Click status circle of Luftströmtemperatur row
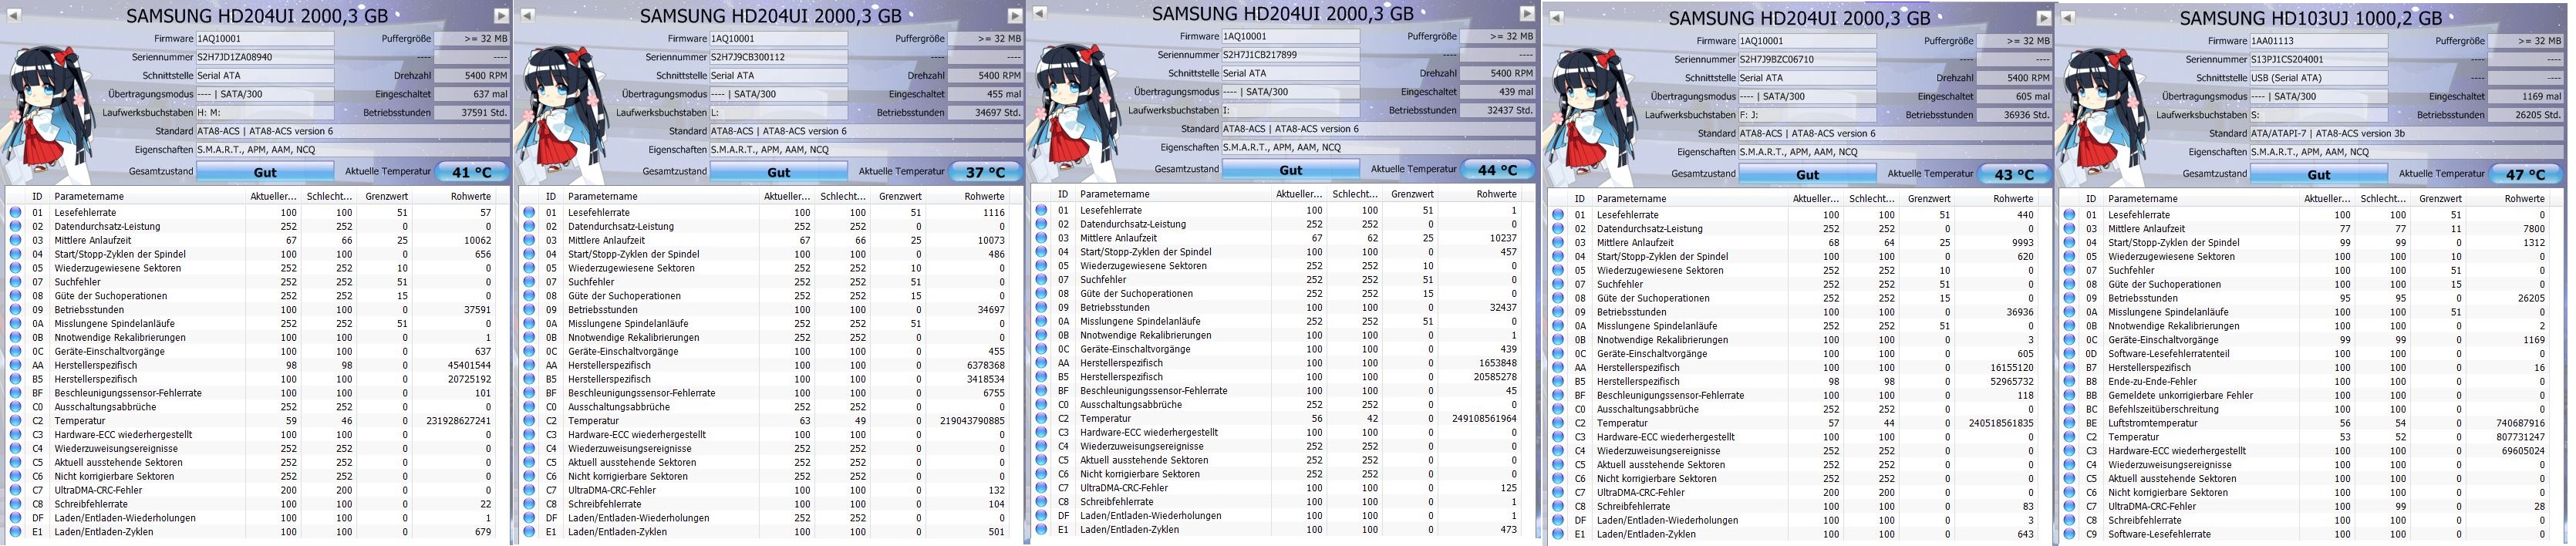This screenshot has width=2576, height=546. tap(2069, 423)
